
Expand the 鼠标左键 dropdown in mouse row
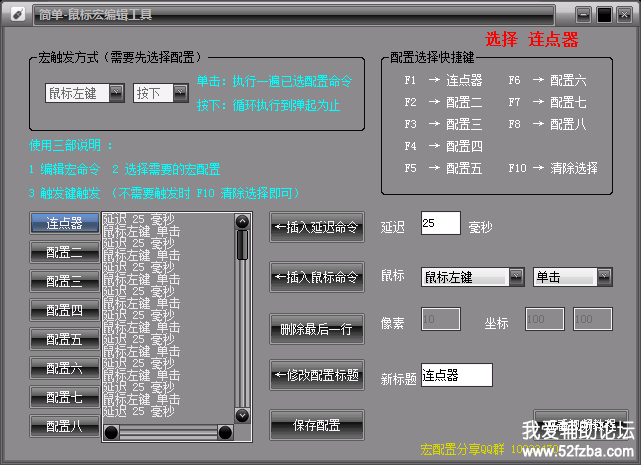point(473,277)
